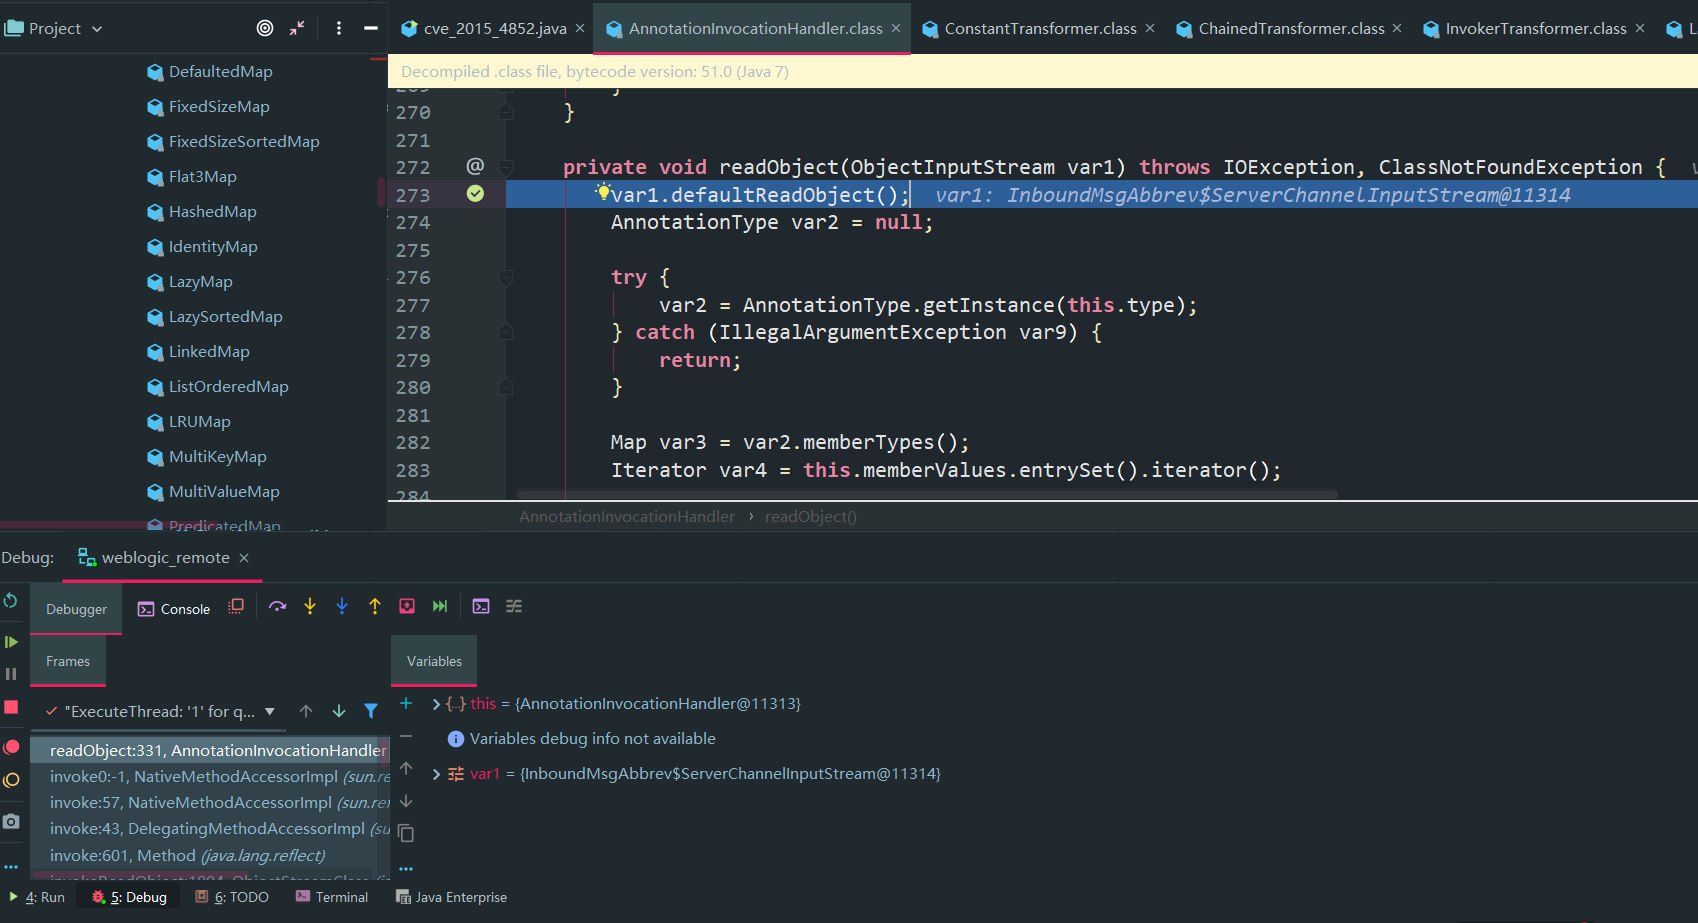Toggle breakpoint on line 273

(x=475, y=194)
